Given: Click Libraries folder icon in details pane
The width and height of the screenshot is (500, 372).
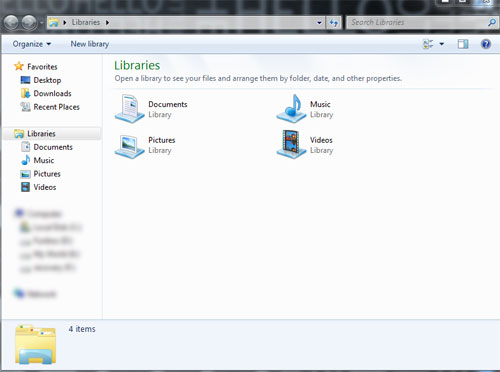Looking at the screenshot, I should point(35,345).
